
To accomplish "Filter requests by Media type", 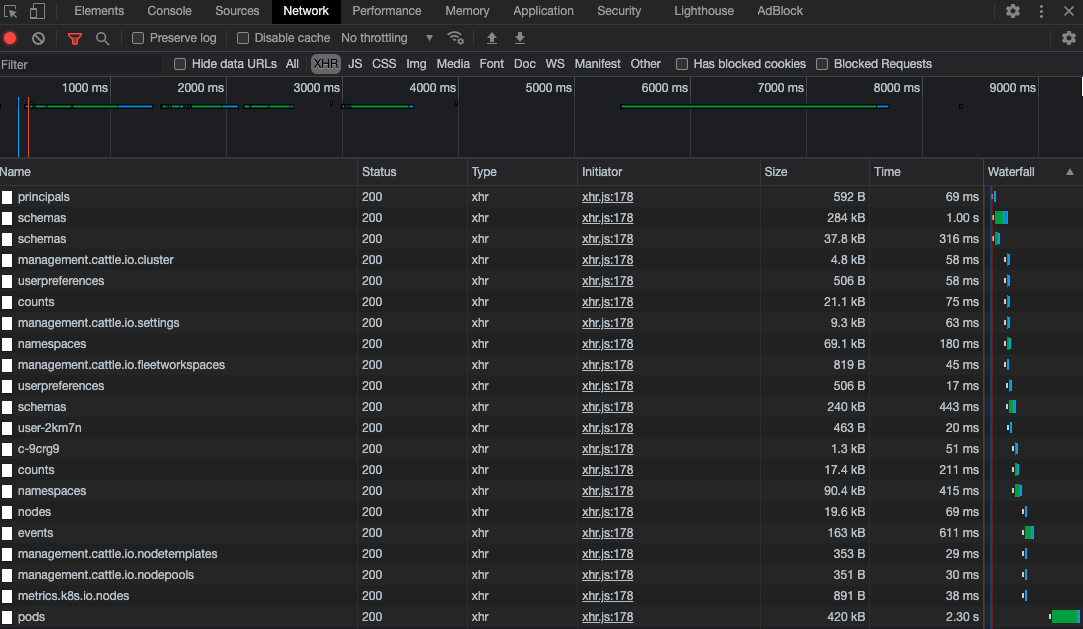I will [453, 64].
